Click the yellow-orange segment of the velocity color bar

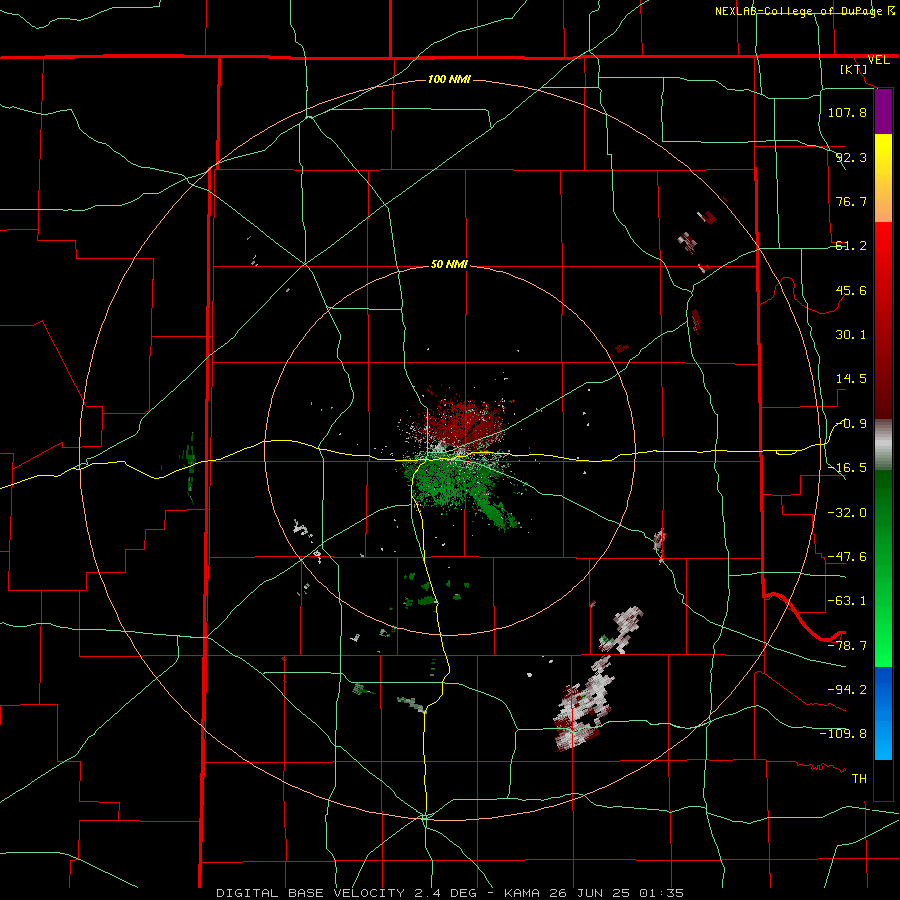click(x=883, y=178)
